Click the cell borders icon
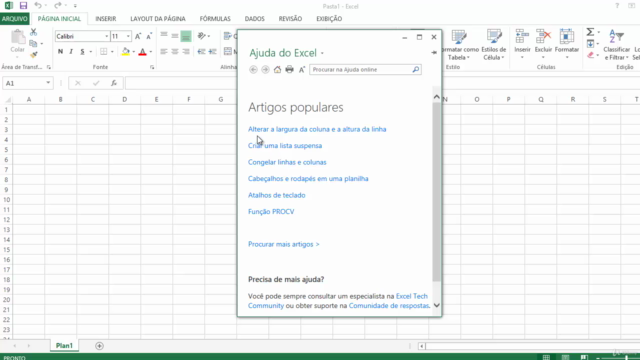640x360 pixels. click(x=104, y=51)
